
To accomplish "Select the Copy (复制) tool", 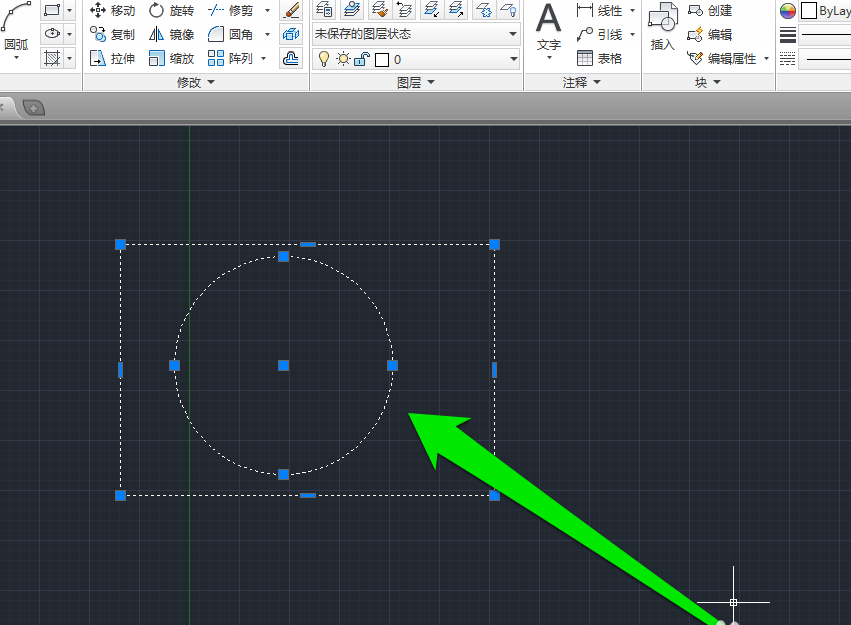I will 112,35.
